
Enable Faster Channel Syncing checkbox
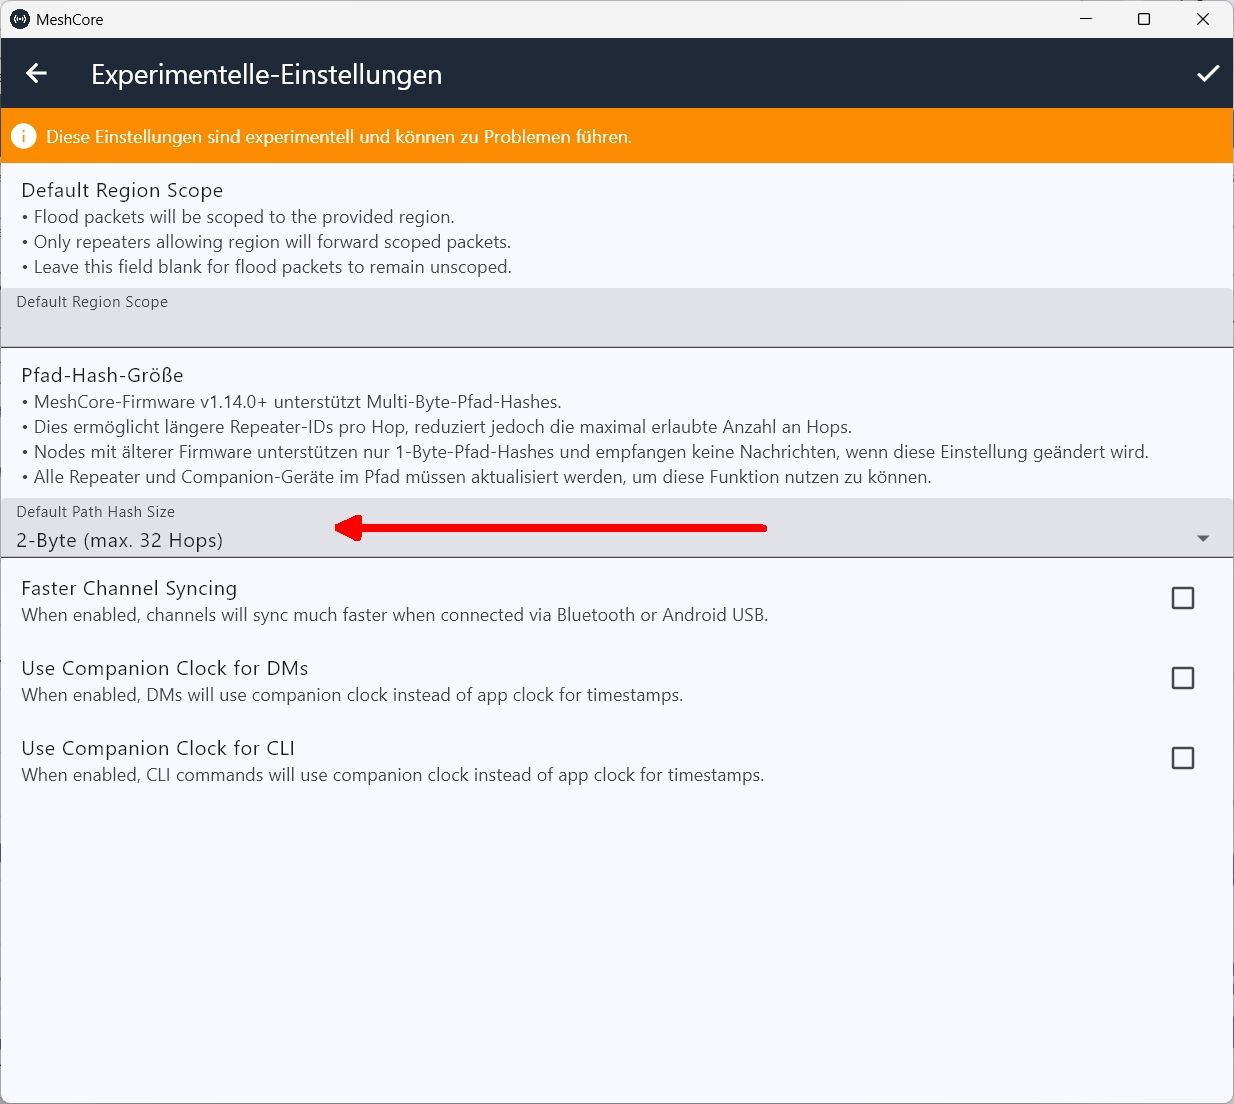point(1183,598)
